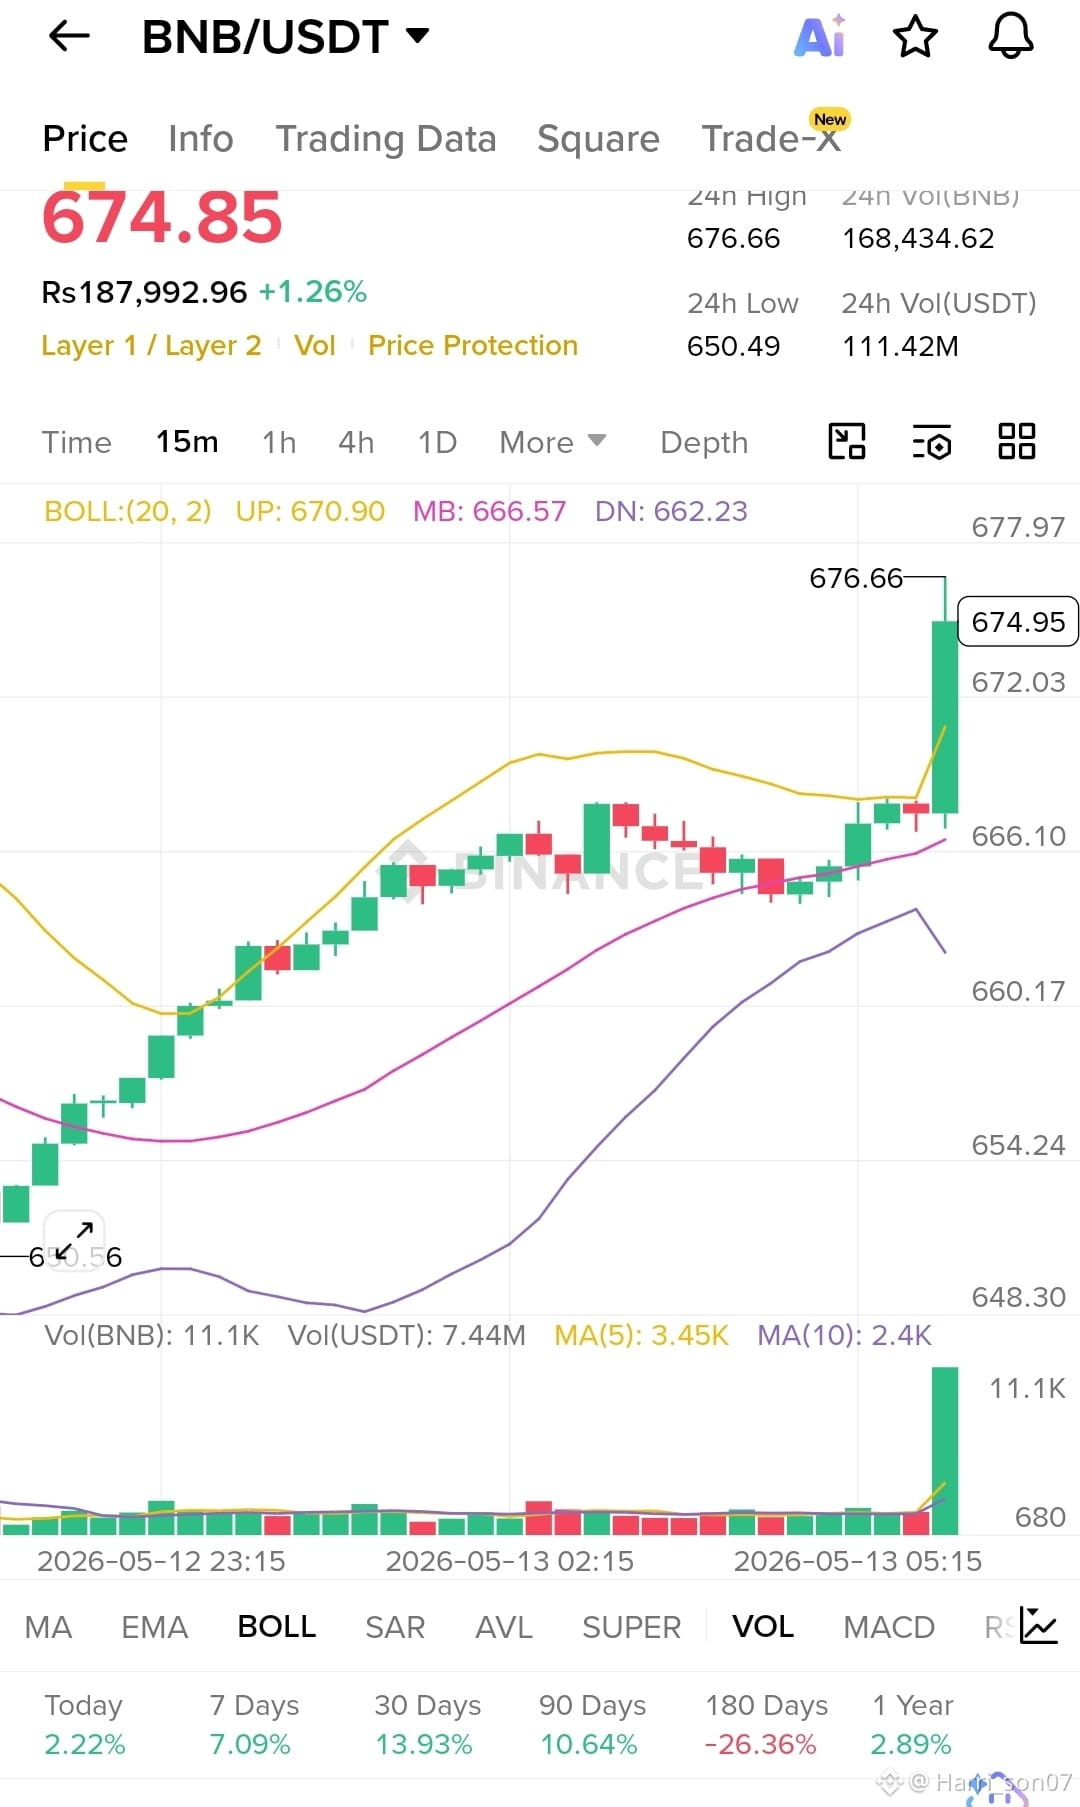Tap the Layer 1 / Layer 2 tag
The width and height of the screenshot is (1080, 1807).
point(151,345)
